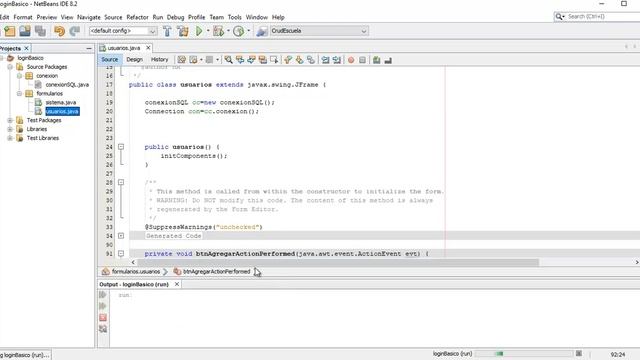Screen dimensions: 640x360
Task: Open the CrudEscuela database dropdown
Action: tap(319, 31)
